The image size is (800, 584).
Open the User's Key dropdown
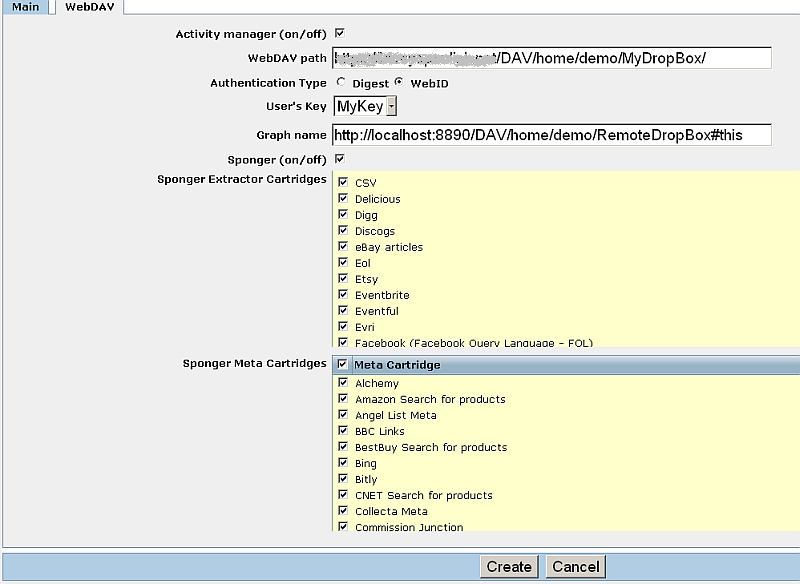pos(366,107)
